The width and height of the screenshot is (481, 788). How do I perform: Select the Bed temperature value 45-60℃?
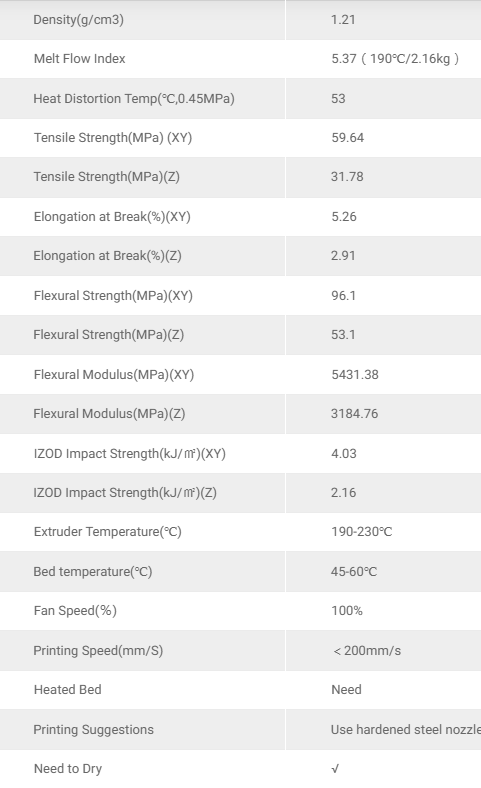[x=354, y=571]
